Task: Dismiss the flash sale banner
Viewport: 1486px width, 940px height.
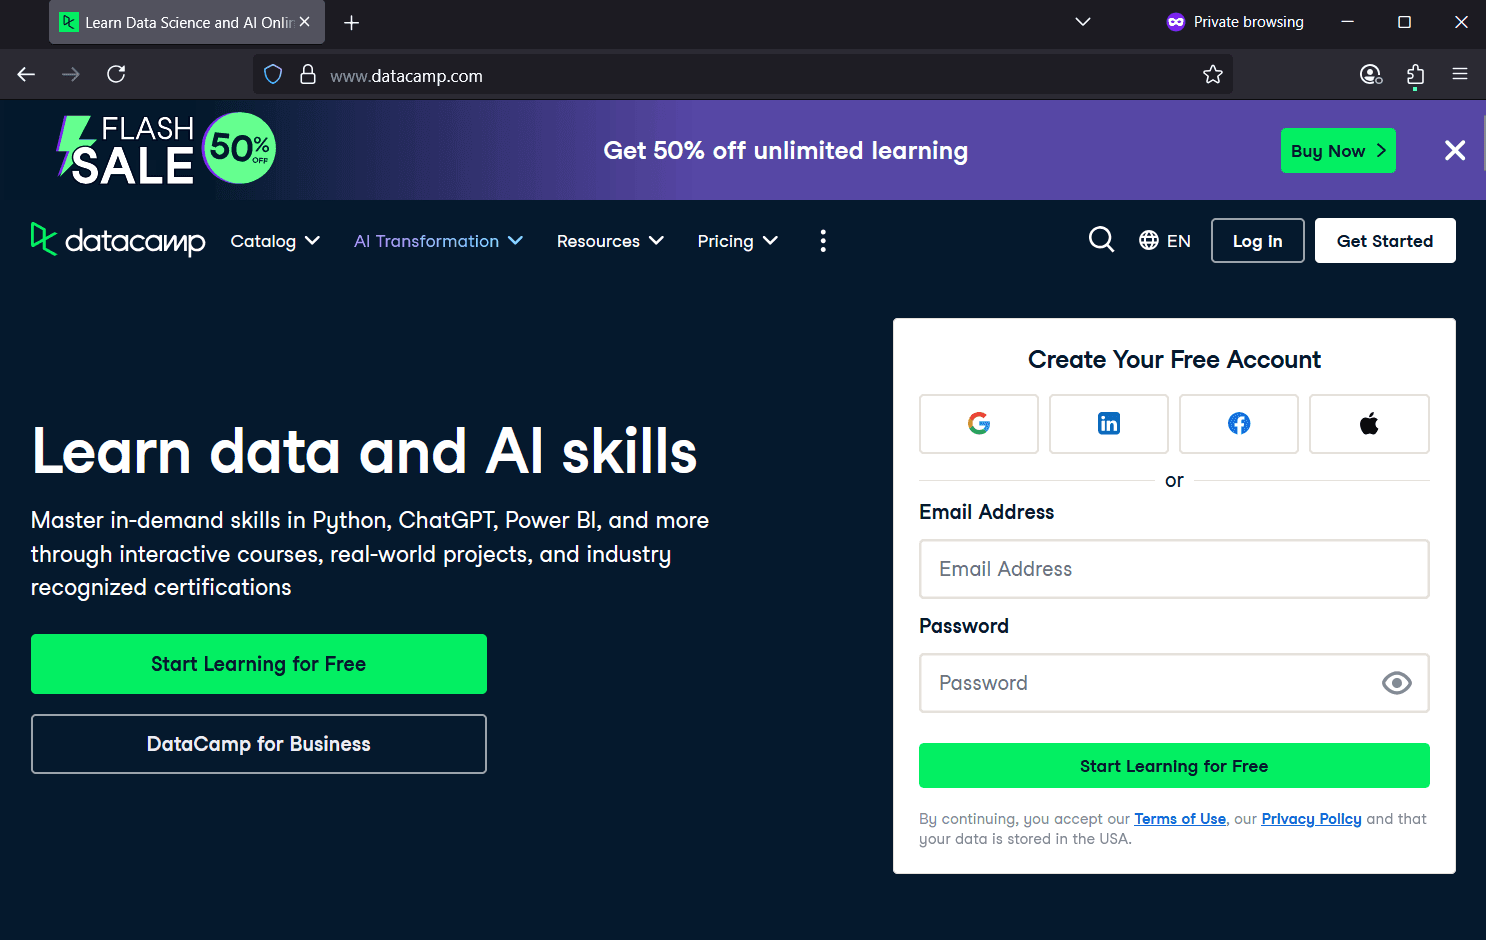Action: (1455, 150)
